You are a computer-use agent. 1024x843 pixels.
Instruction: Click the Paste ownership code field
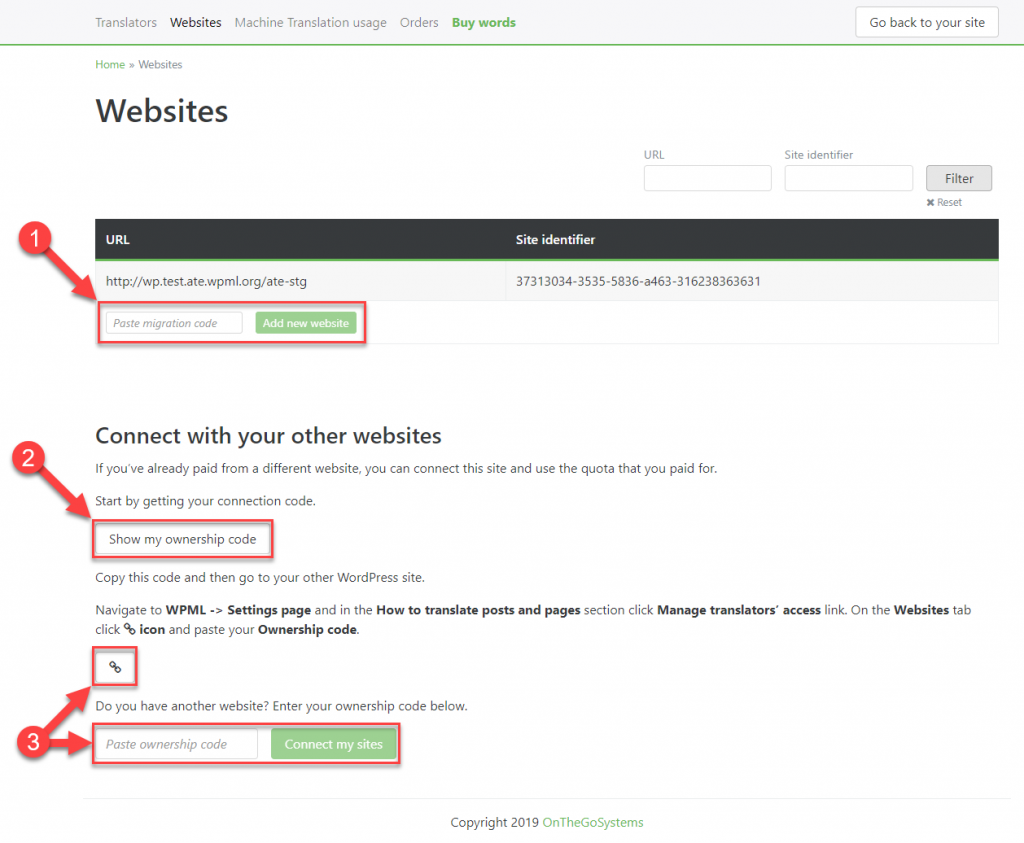coord(176,744)
